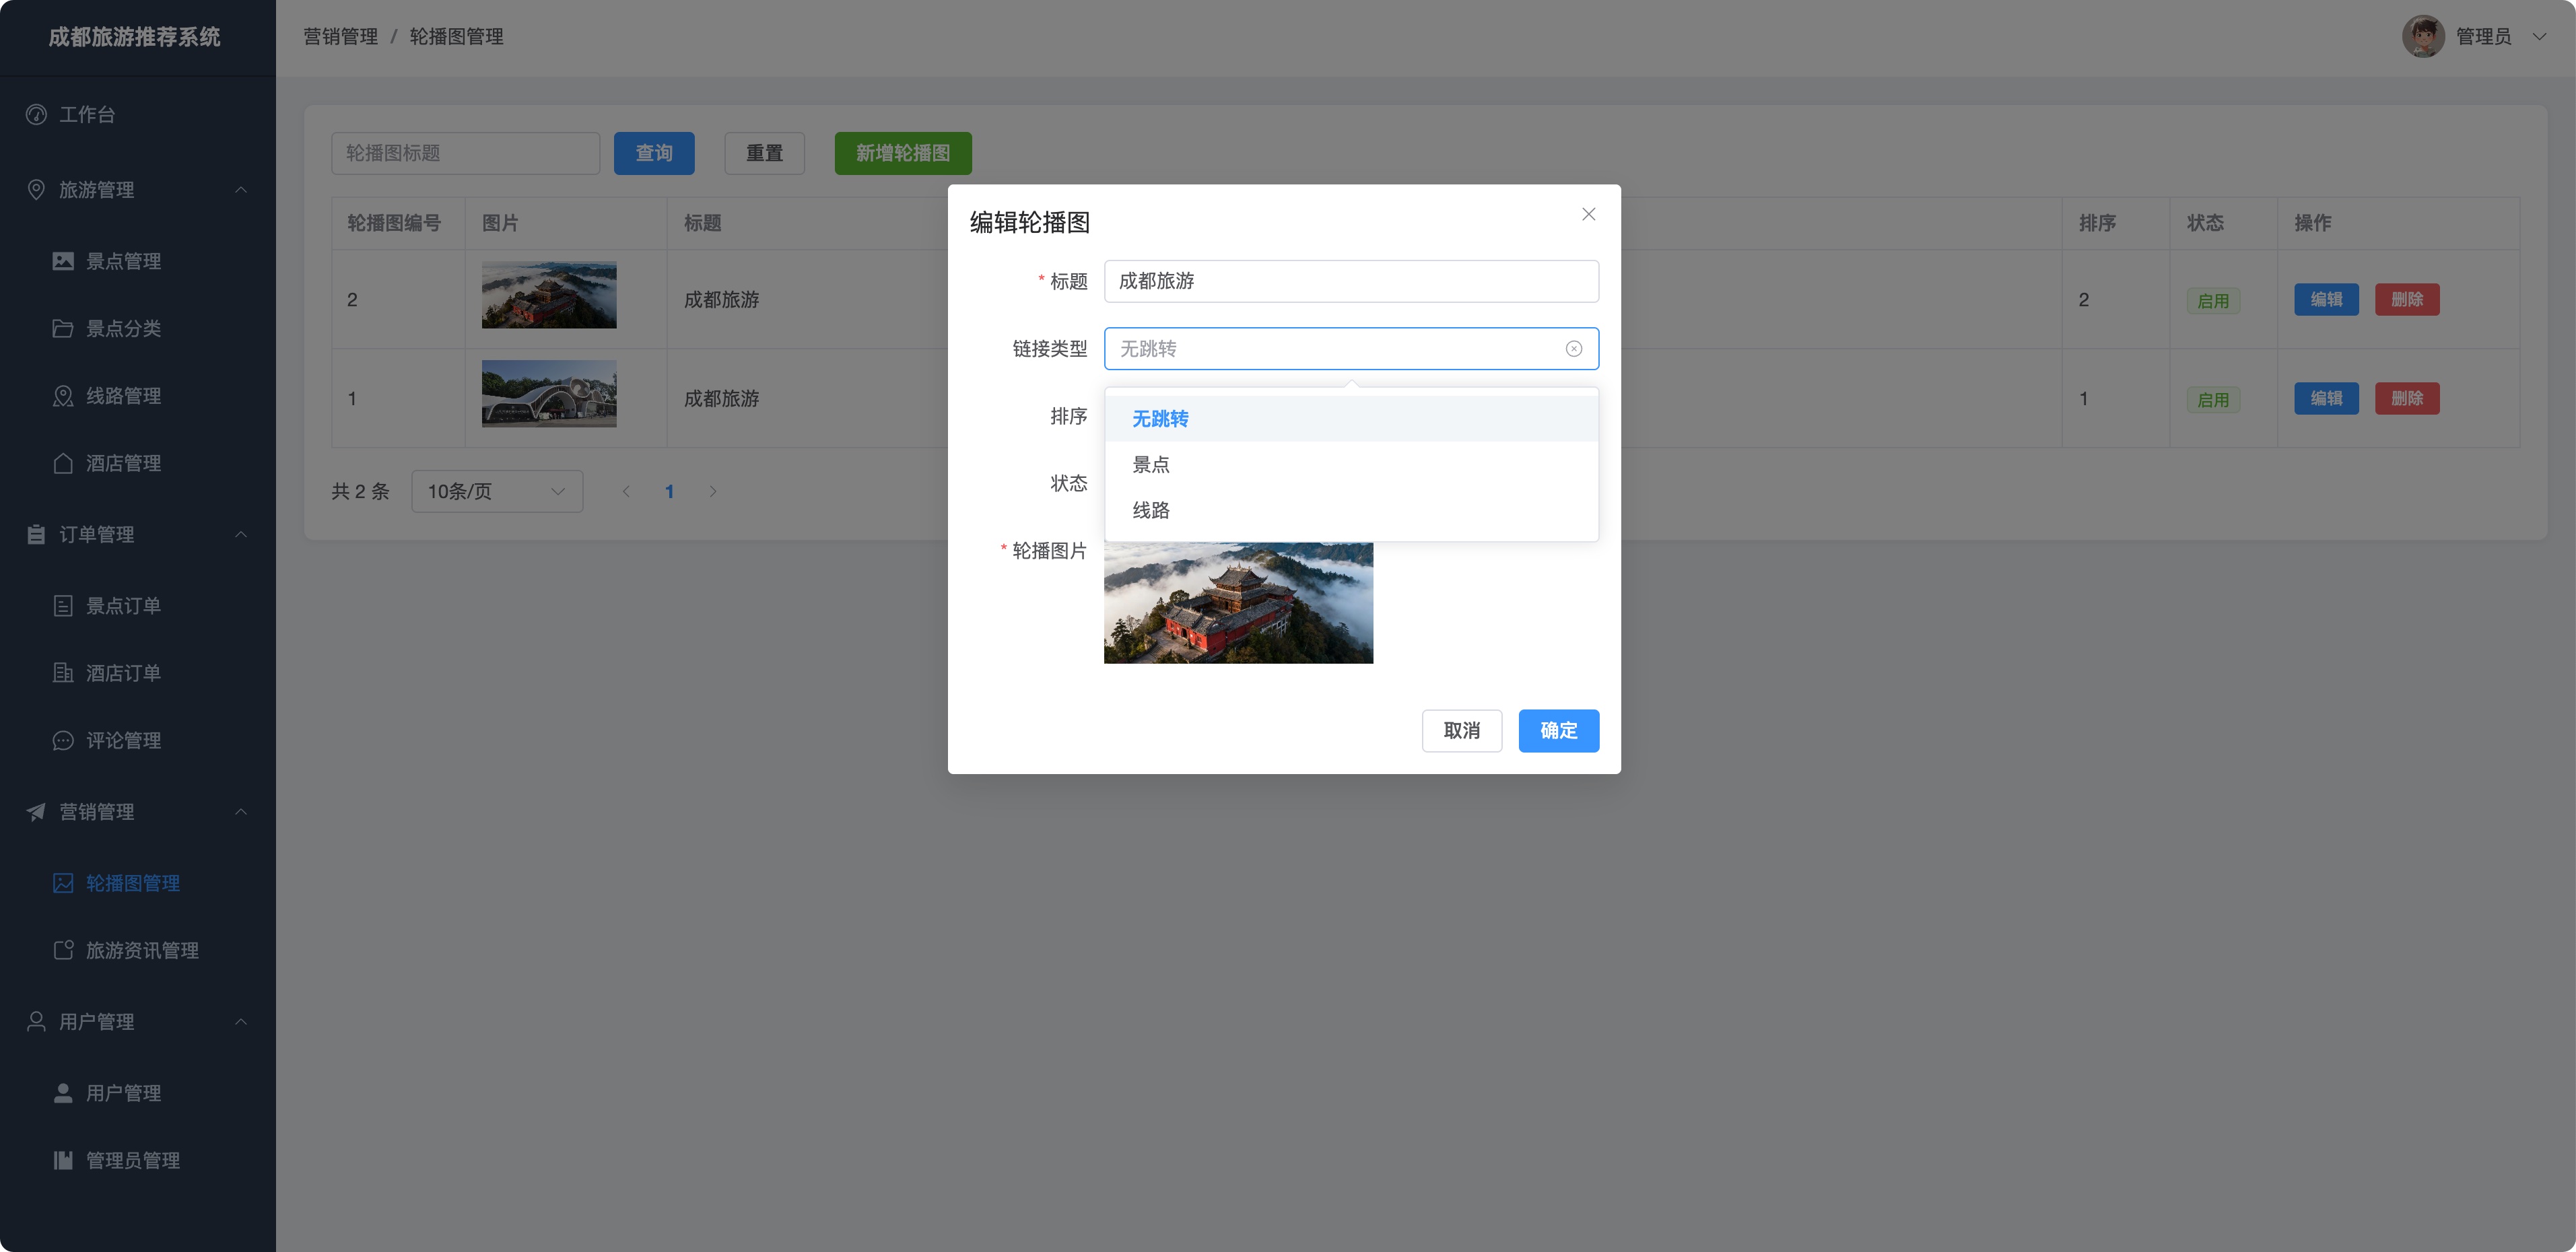Screen dimensions: 2576x1252
Task: Close the 编辑轮播图 dialog
Action: [x=1588, y=214]
